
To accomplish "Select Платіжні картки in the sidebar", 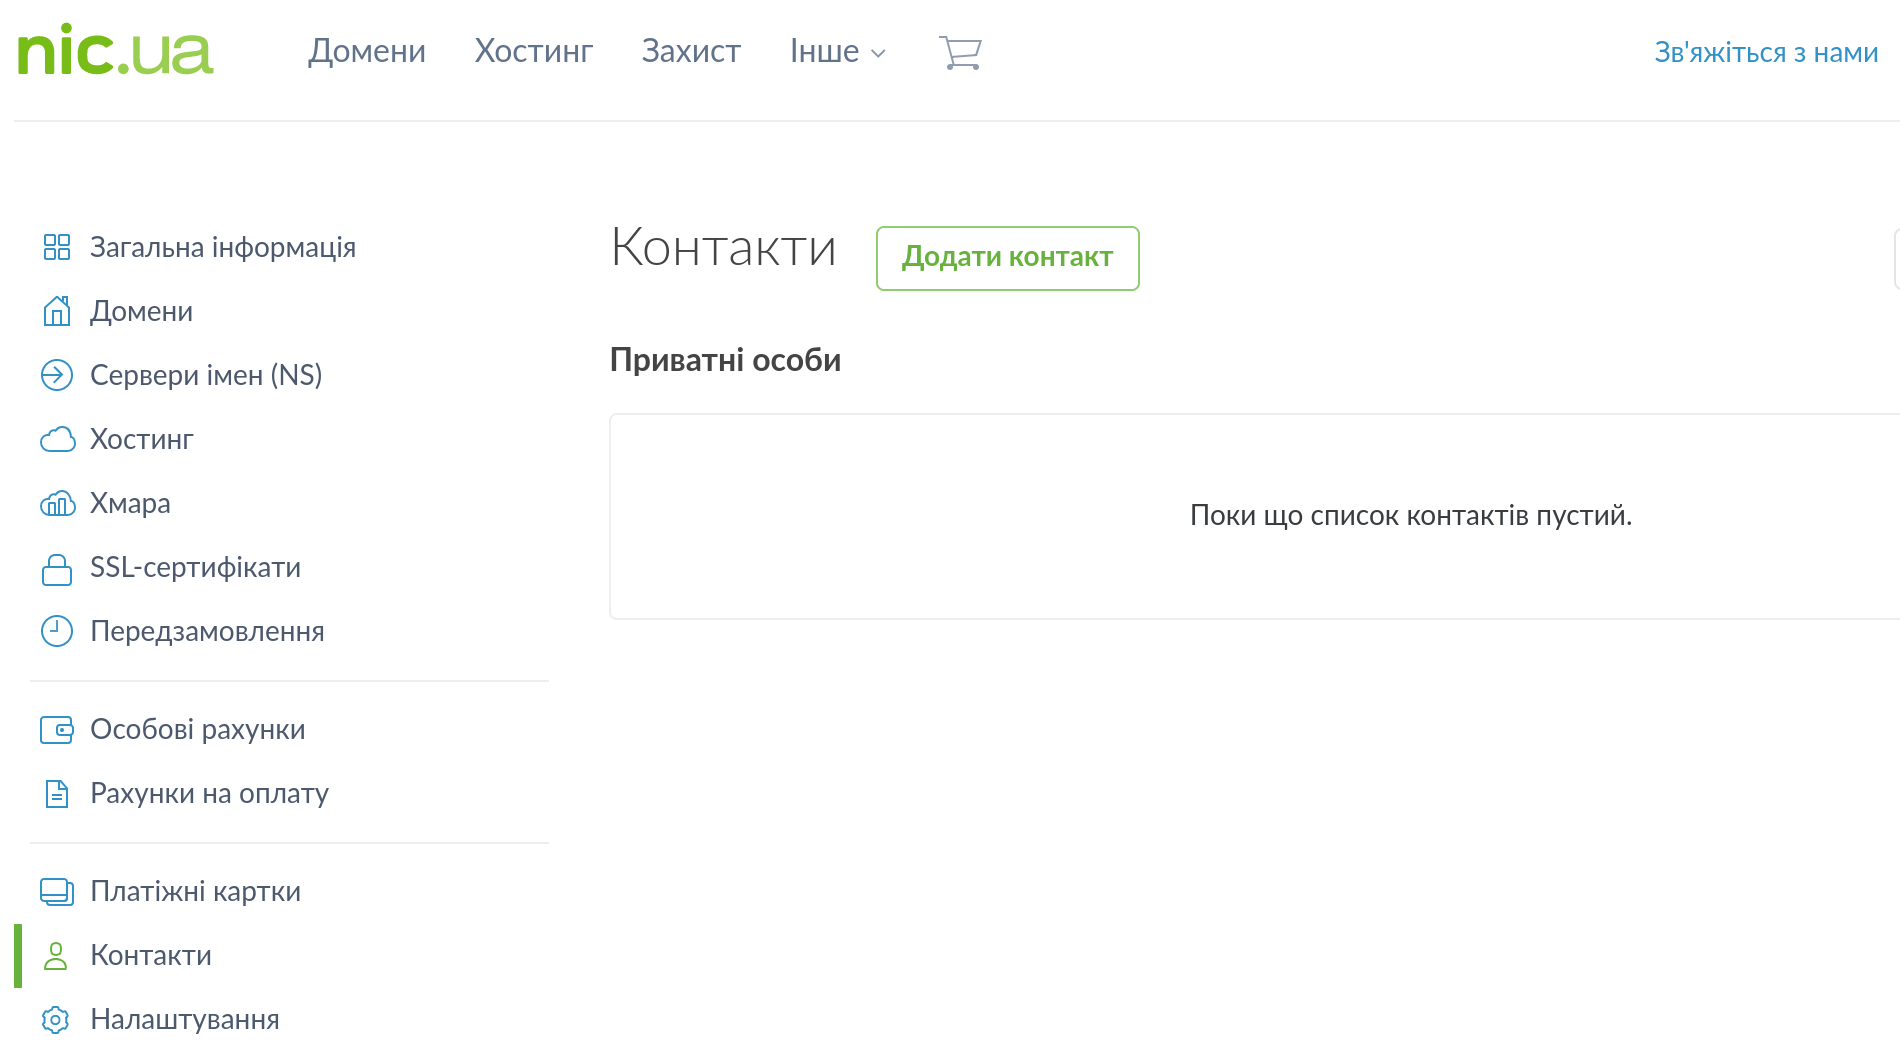I will (195, 891).
